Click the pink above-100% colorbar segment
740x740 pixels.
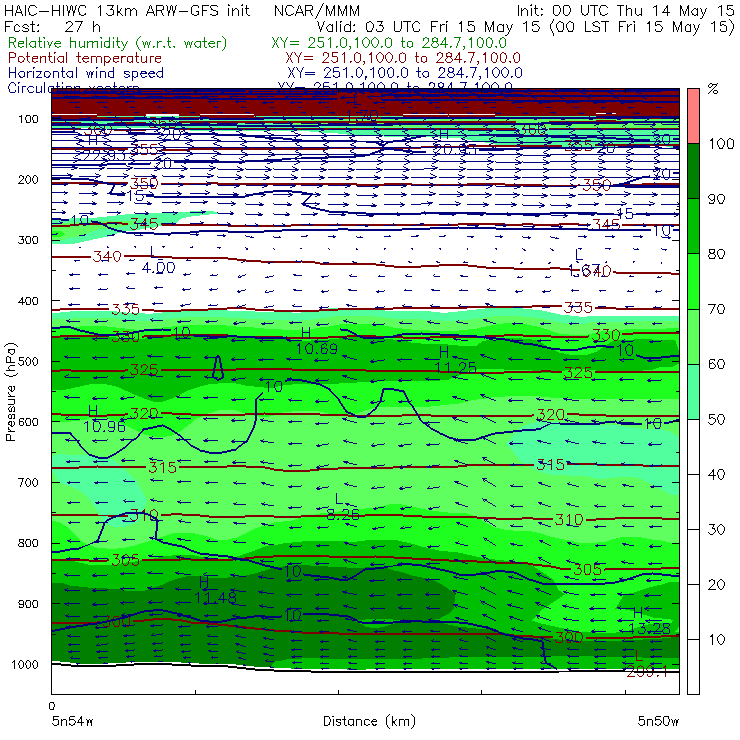693,116
